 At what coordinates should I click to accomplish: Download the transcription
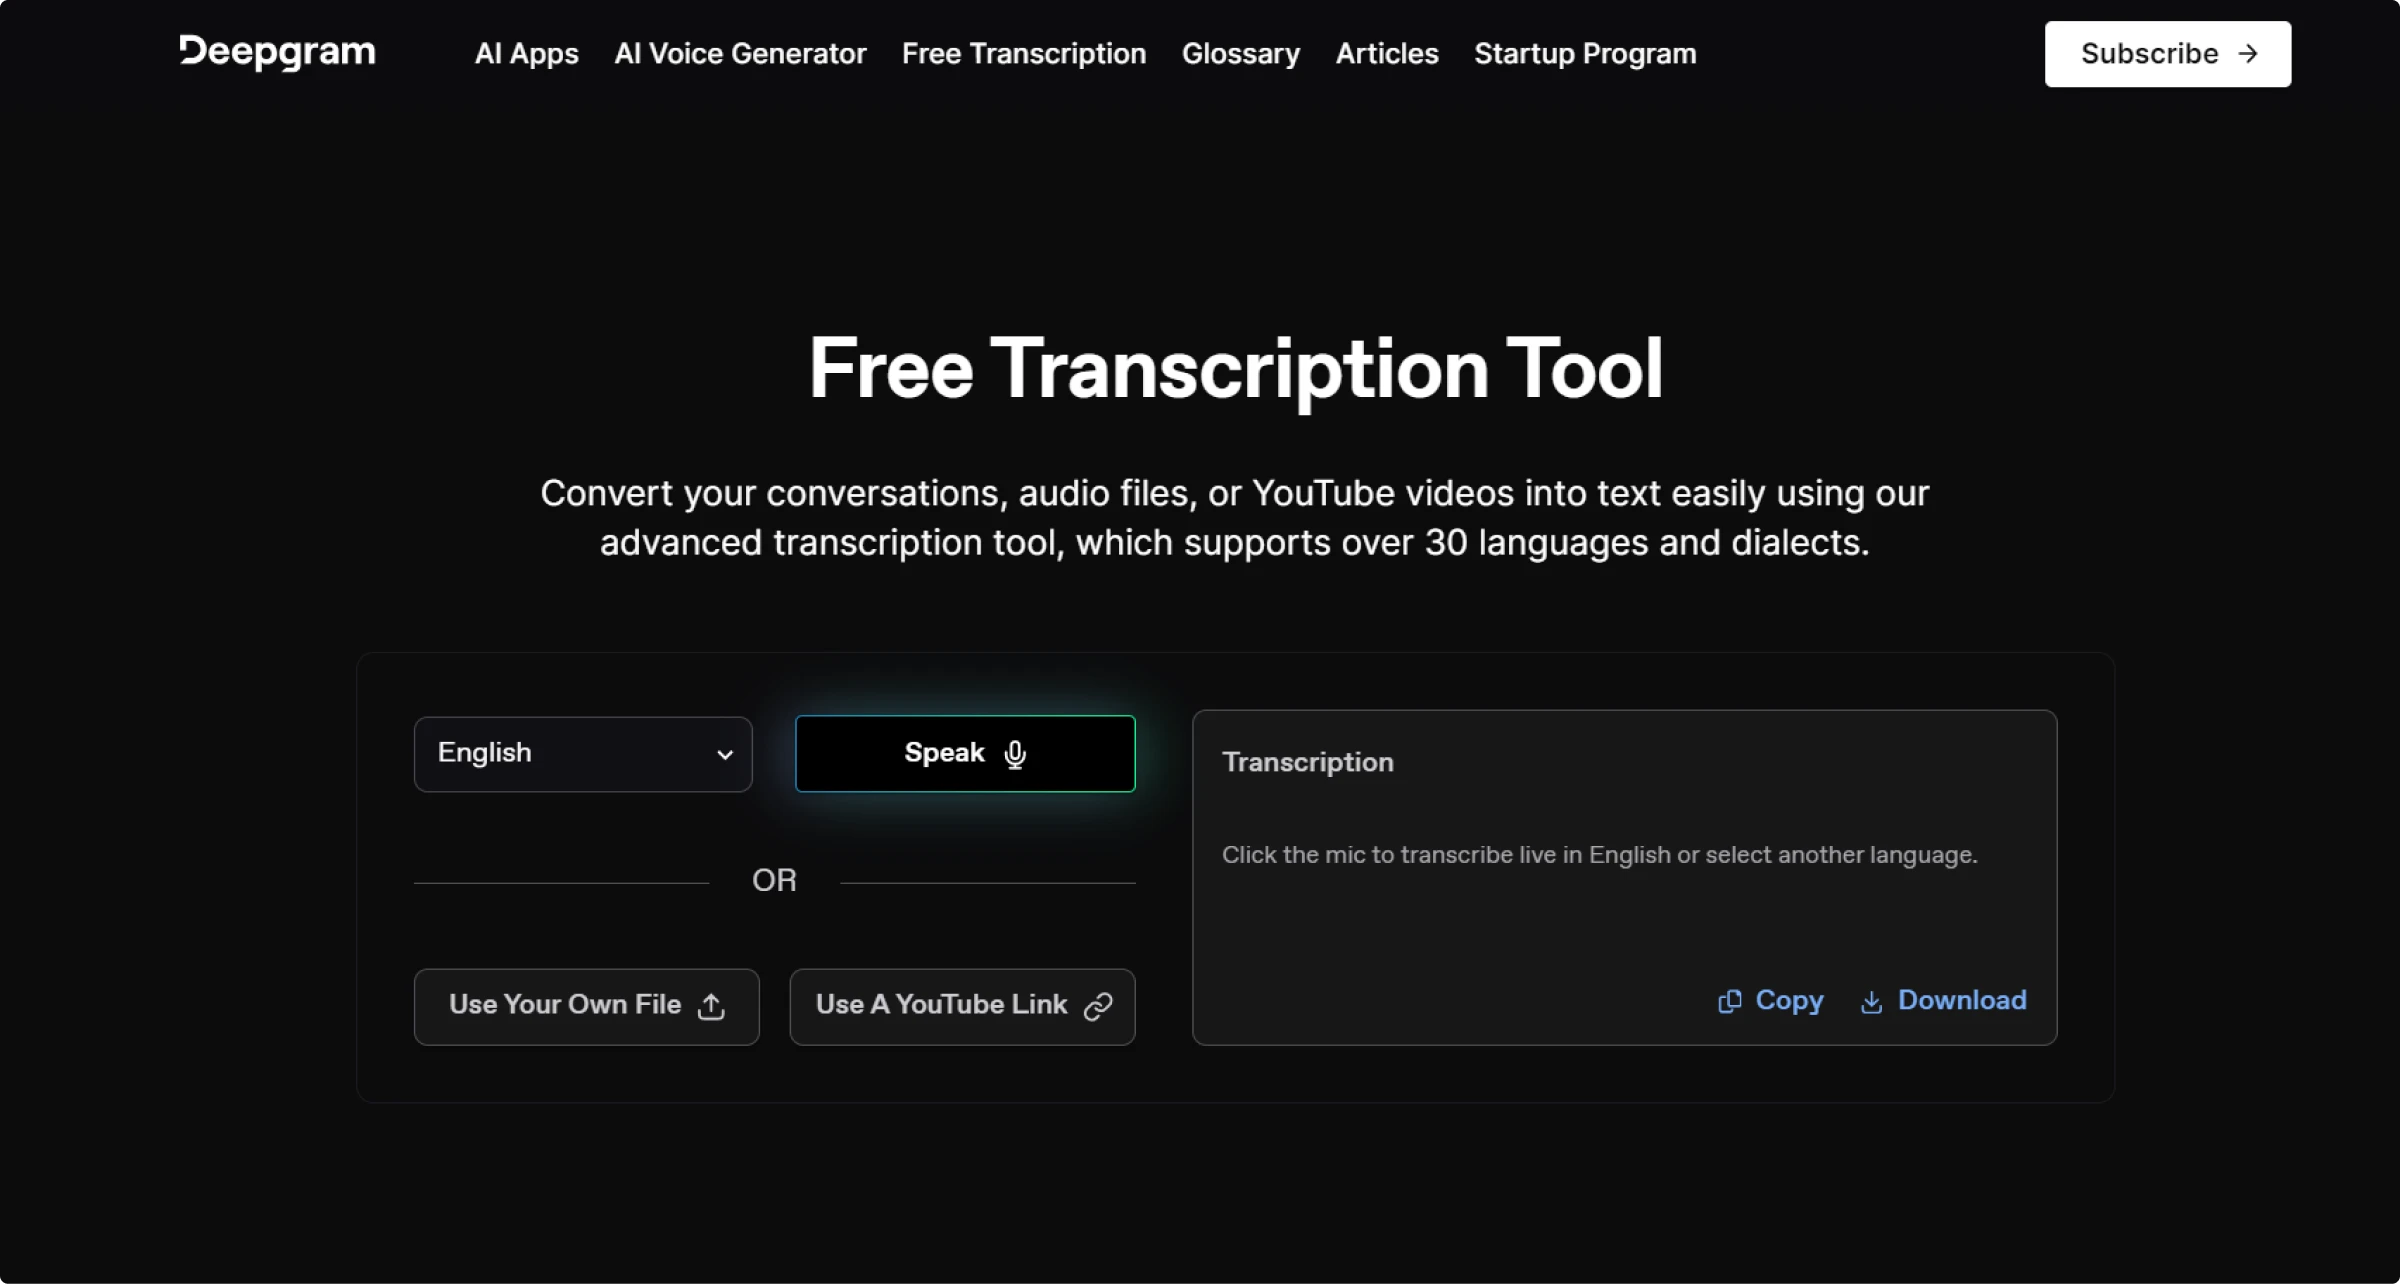(x=1943, y=1001)
